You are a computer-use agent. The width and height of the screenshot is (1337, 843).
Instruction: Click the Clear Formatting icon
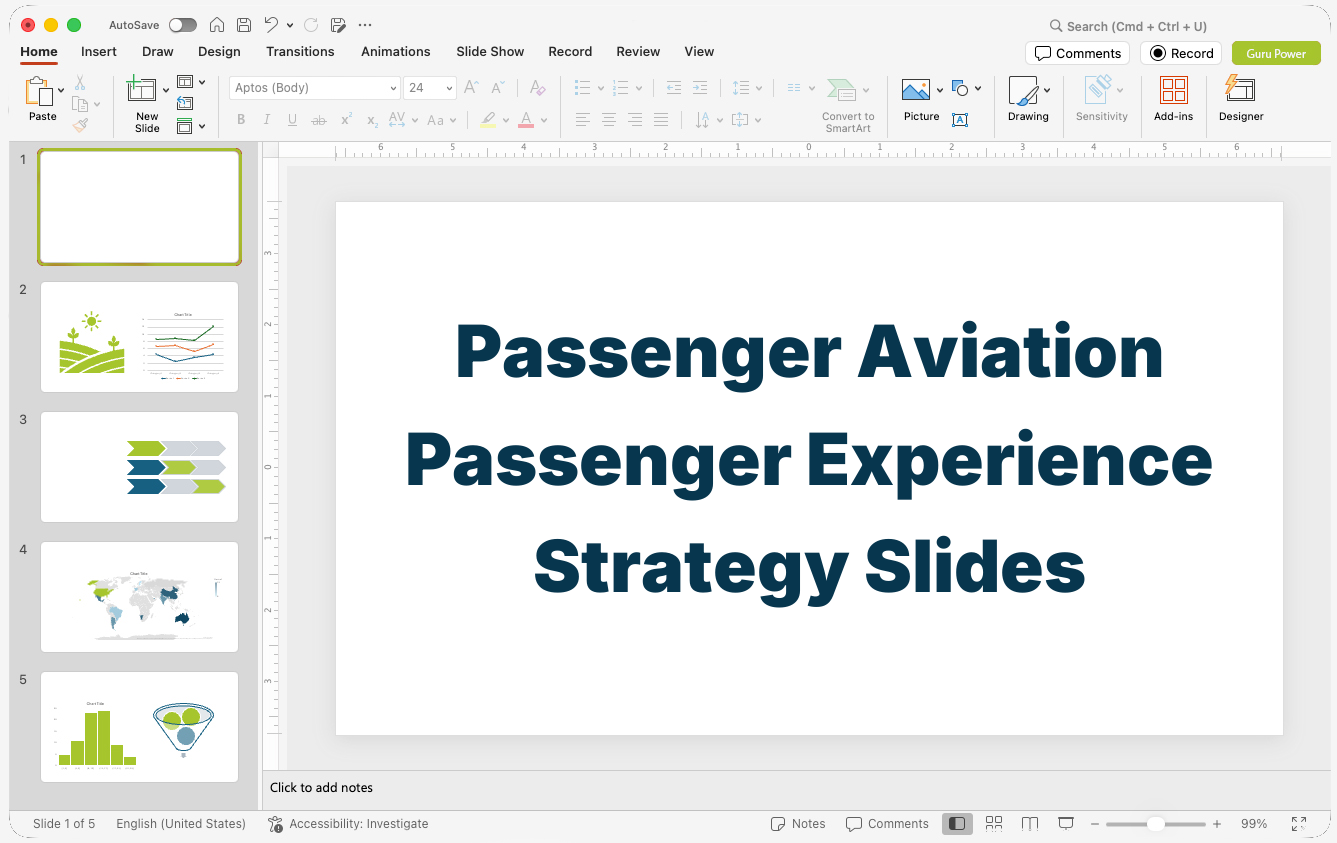pos(538,88)
